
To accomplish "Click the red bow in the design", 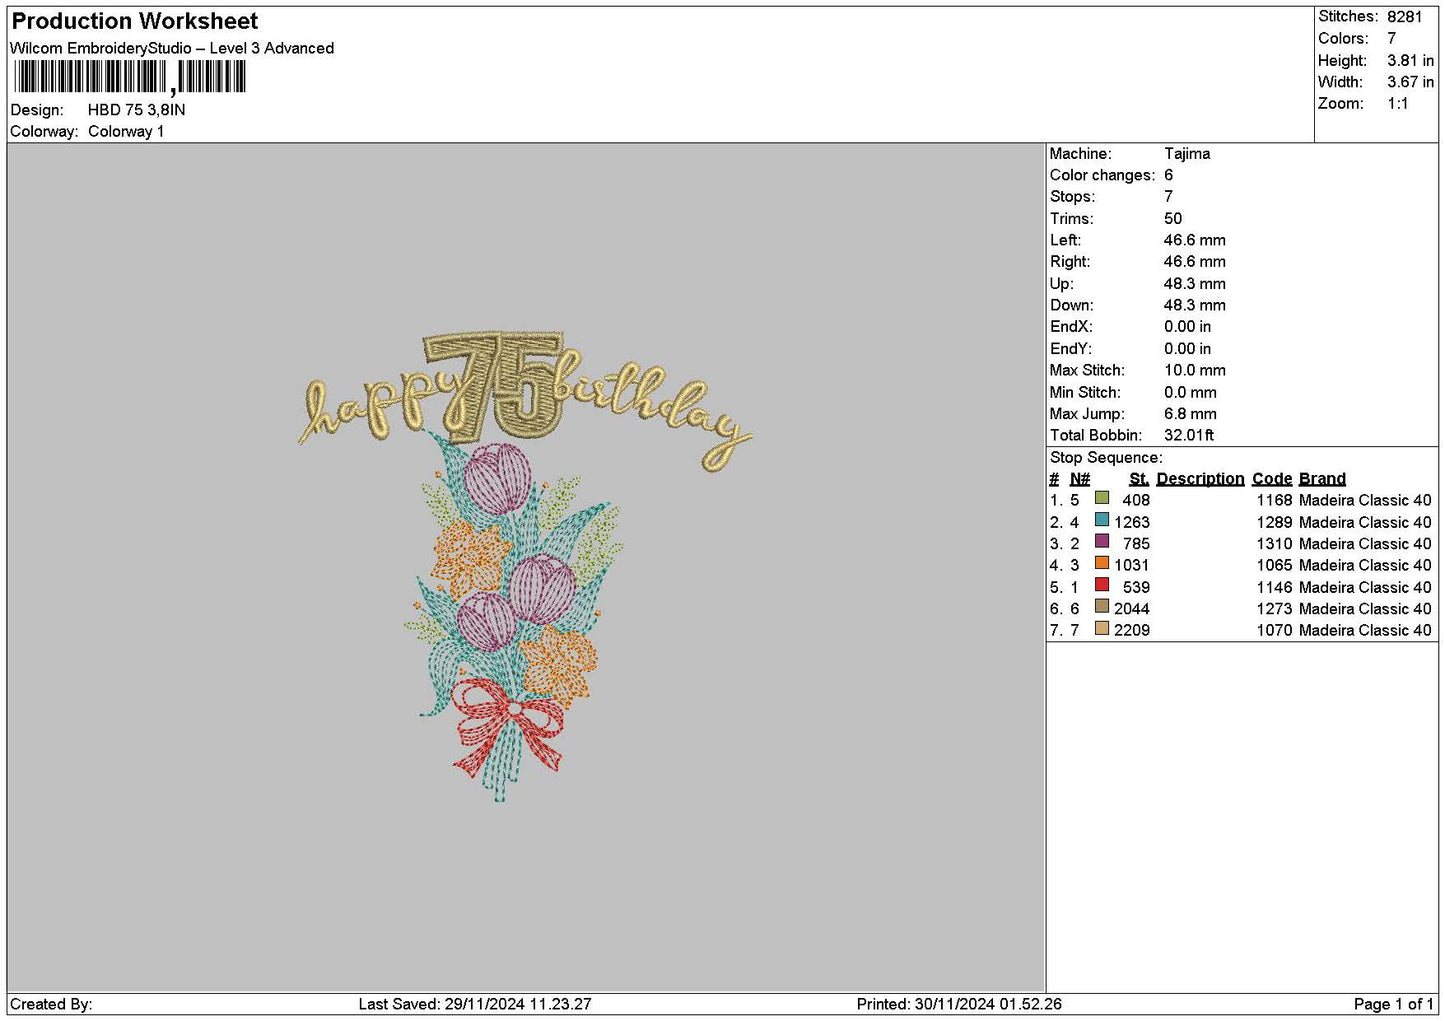I will 508,725.
